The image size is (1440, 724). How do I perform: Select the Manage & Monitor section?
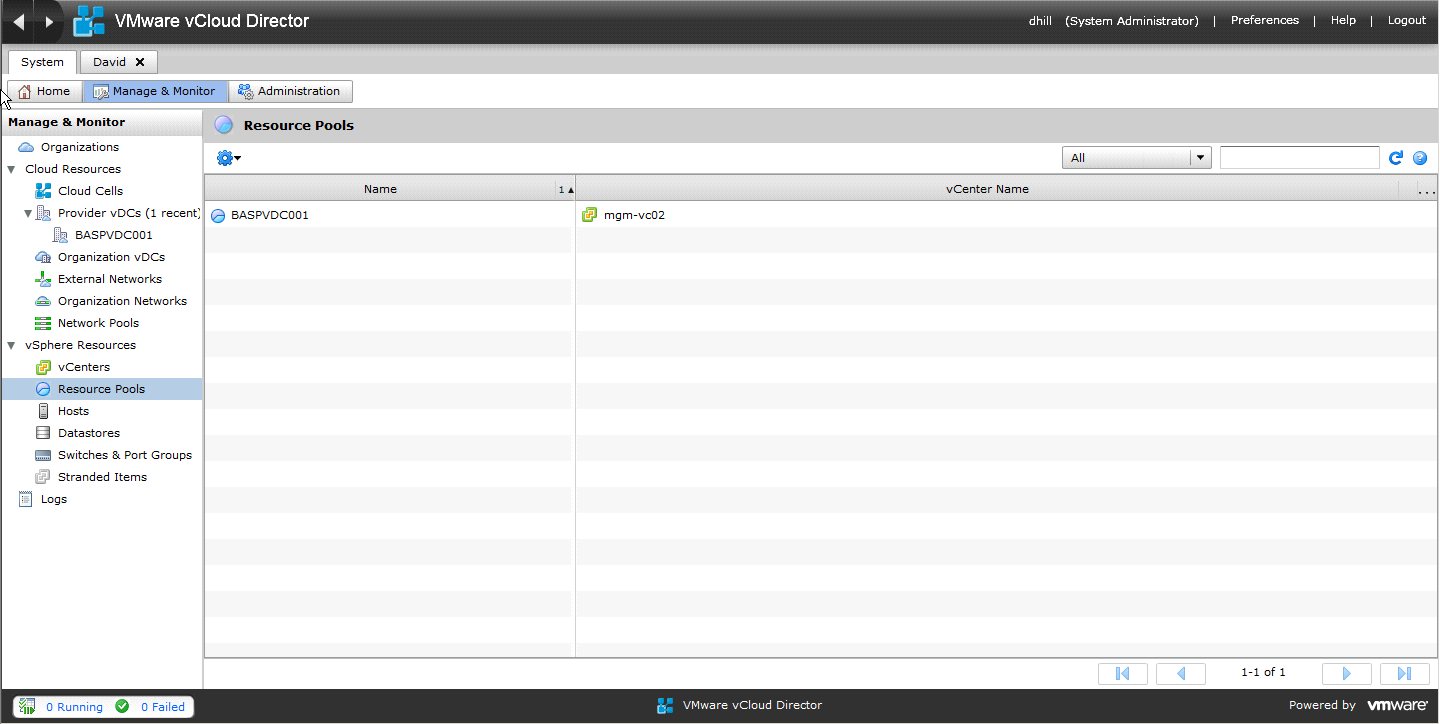(155, 91)
